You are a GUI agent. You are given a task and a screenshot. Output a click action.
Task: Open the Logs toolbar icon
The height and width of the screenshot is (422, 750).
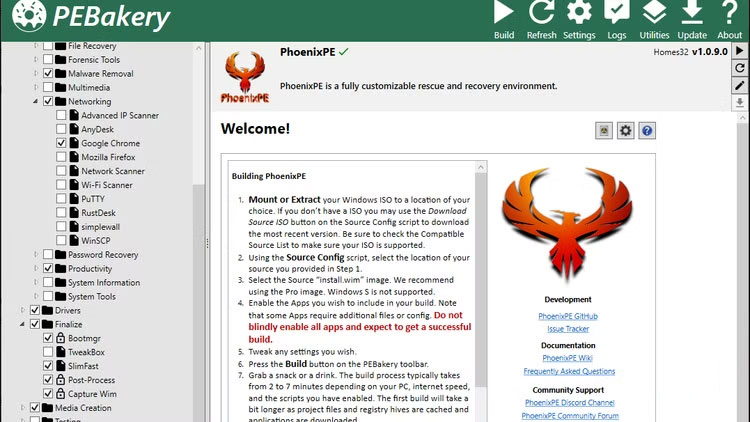tap(617, 20)
